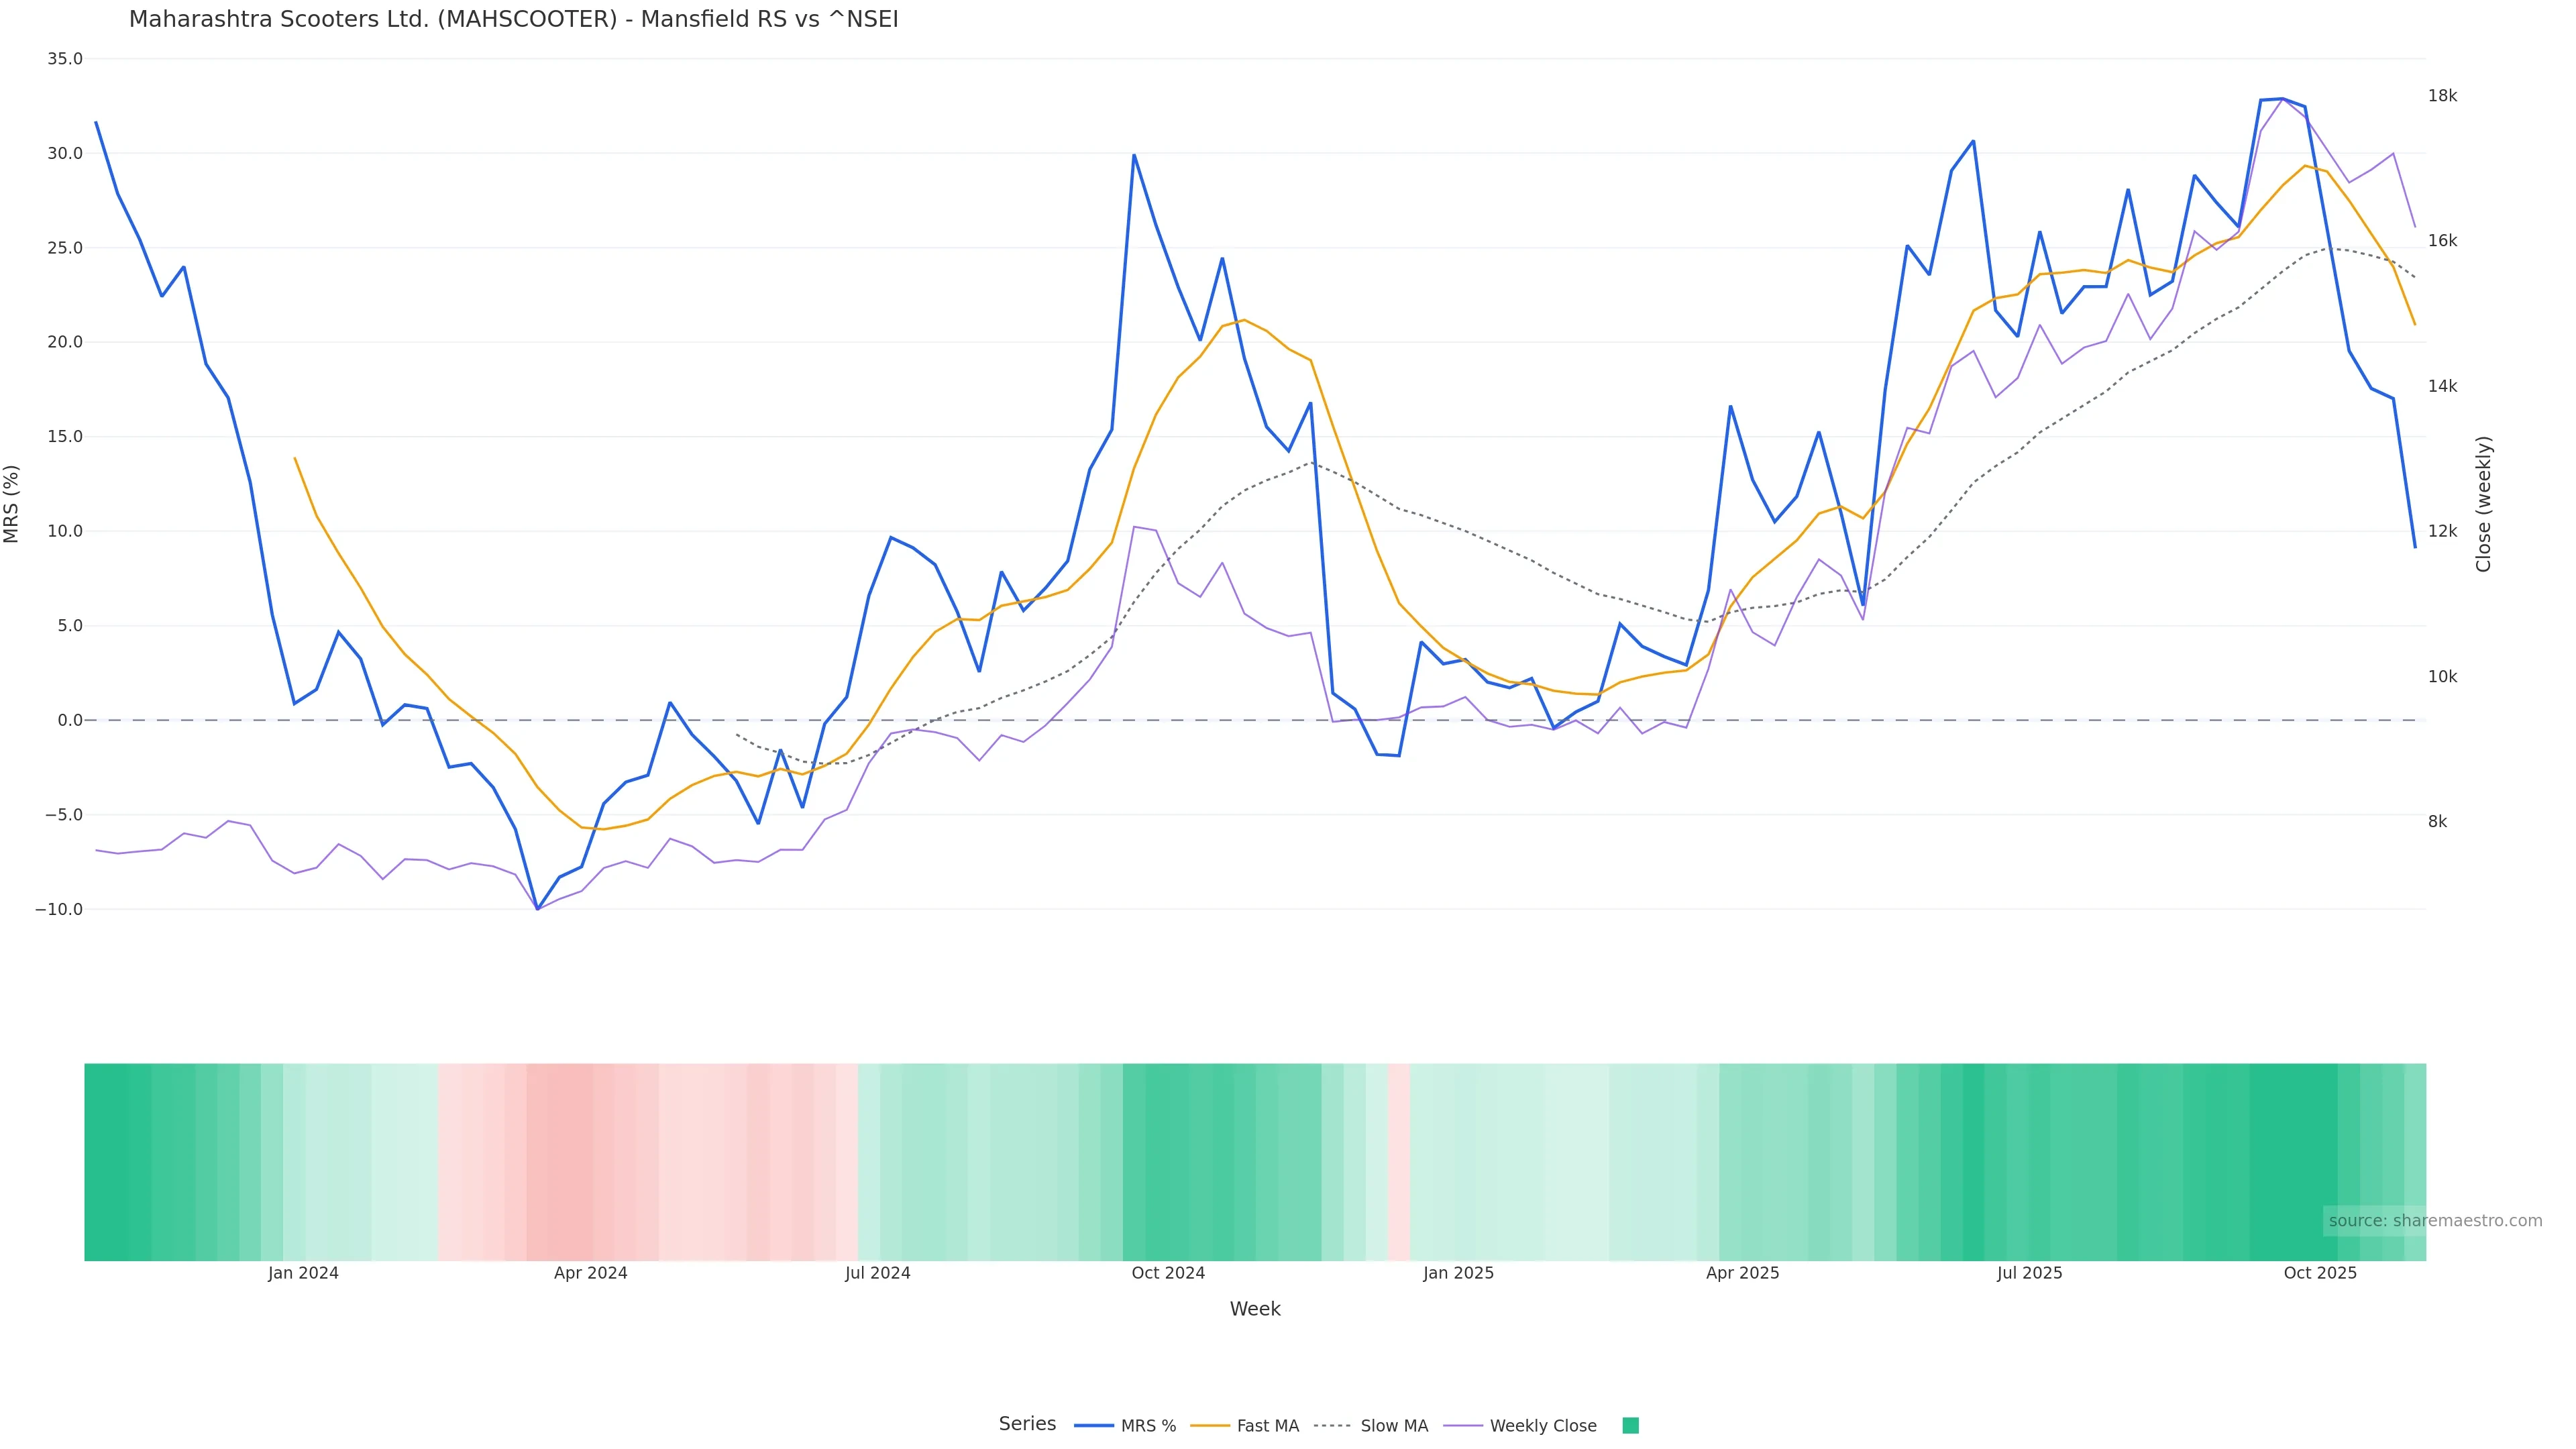
Task: Click the Oct 2024 x-axis label
Action: point(1168,1273)
